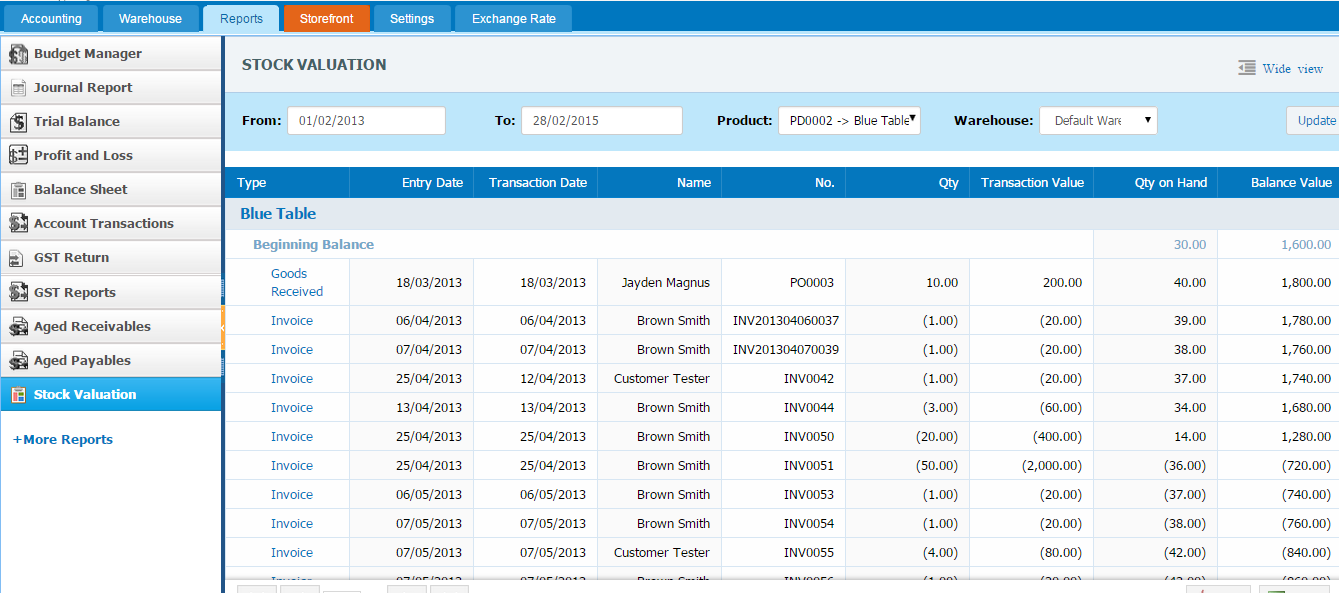Click the Balance Value column header
The height and width of the screenshot is (593, 1339).
pyautogui.click(x=1278, y=183)
